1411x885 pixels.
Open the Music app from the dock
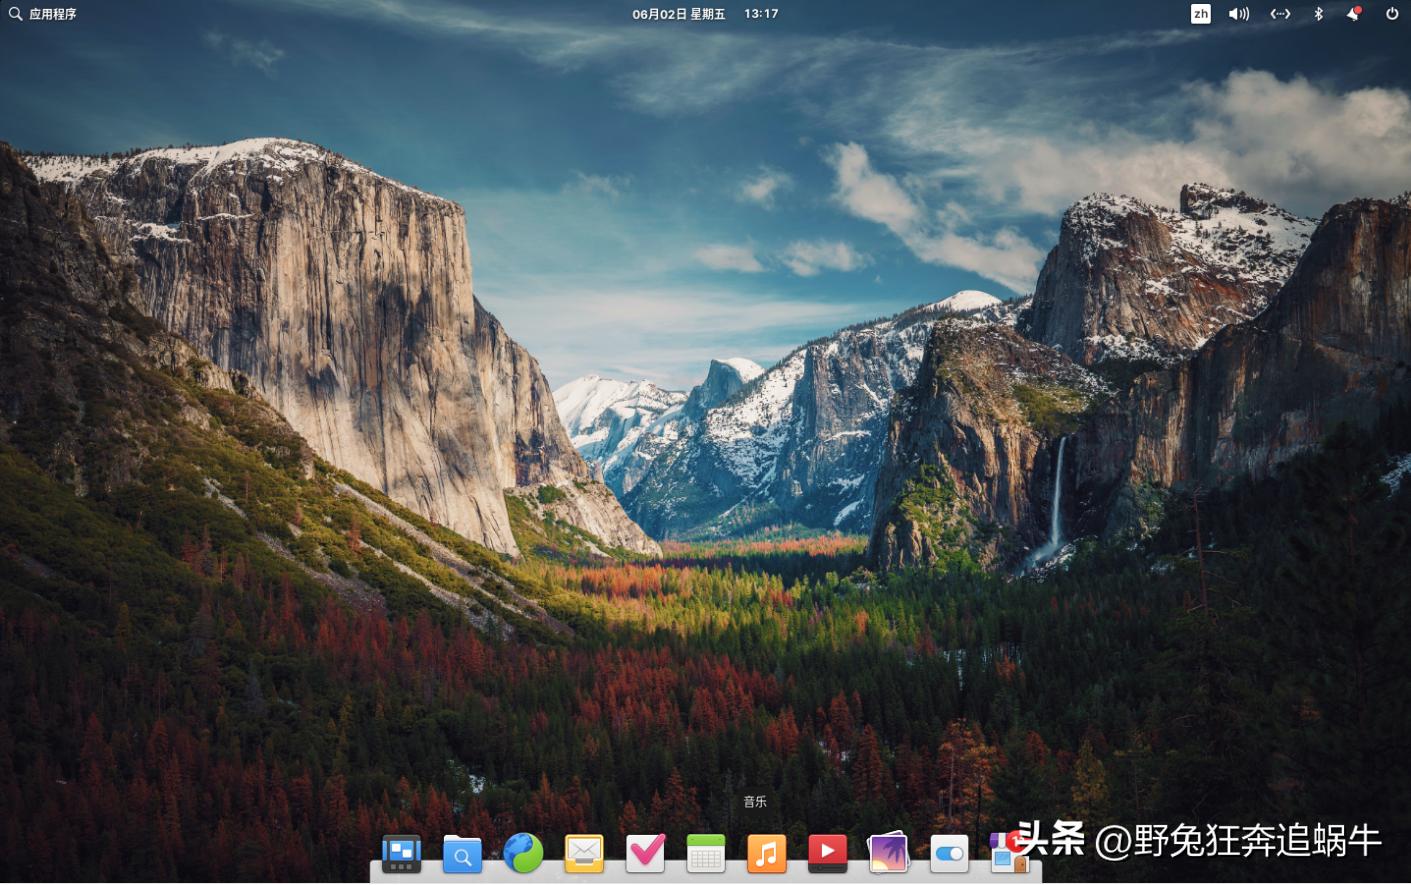pyautogui.click(x=766, y=853)
